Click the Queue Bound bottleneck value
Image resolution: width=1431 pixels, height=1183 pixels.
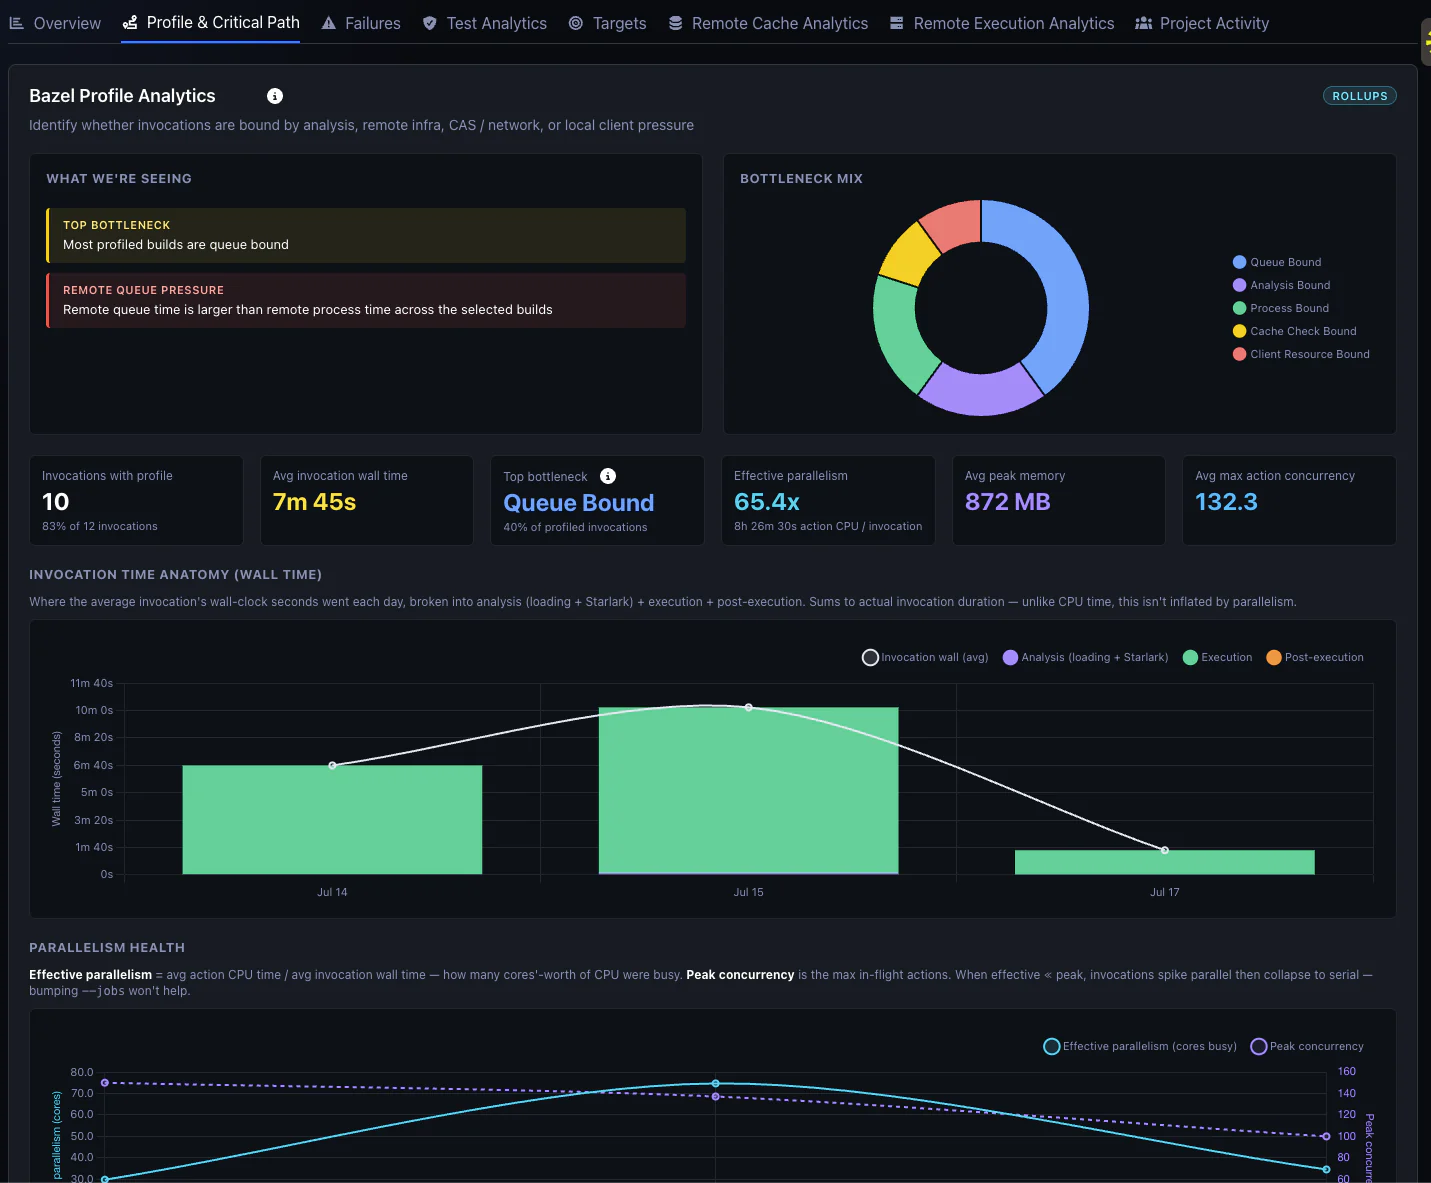coord(579,503)
